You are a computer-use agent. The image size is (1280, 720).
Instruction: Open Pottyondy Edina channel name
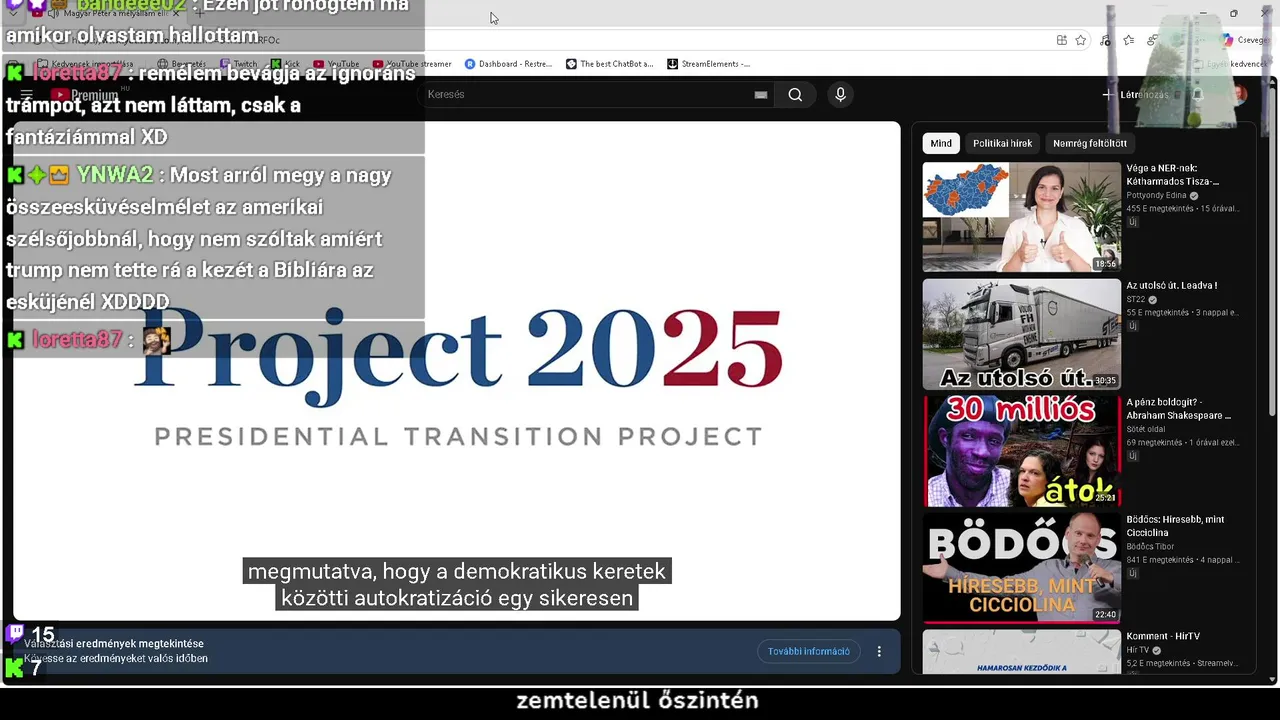1156,196
